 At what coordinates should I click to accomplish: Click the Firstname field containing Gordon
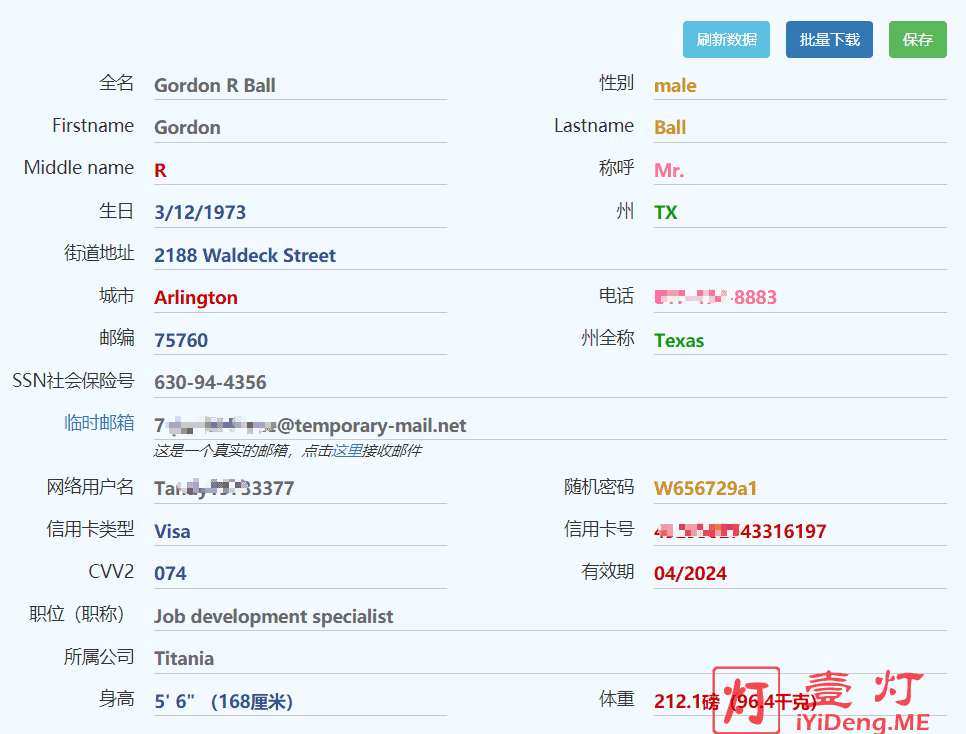pos(299,127)
